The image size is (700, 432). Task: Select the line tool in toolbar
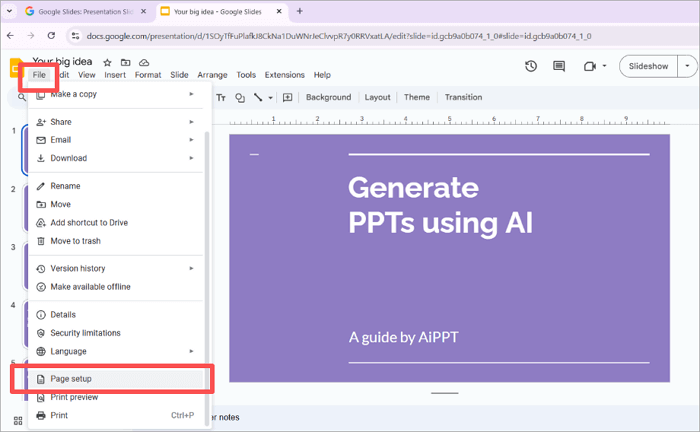[258, 98]
